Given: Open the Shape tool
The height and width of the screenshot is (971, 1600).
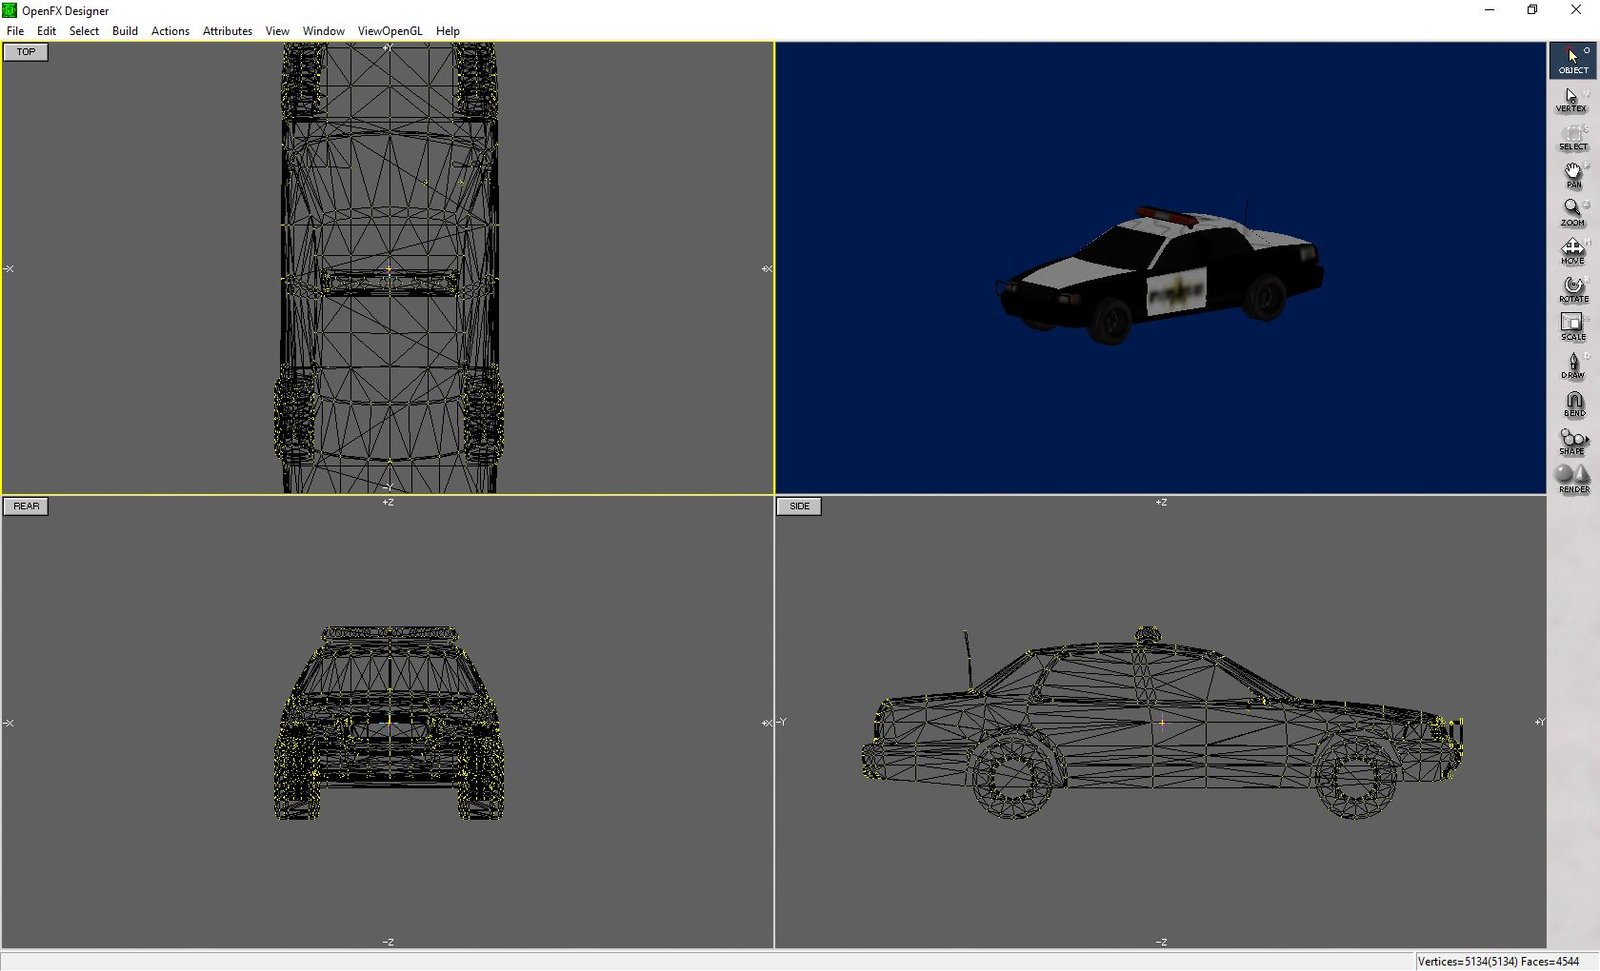Looking at the screenshot, I should (x=1572, y=441).
